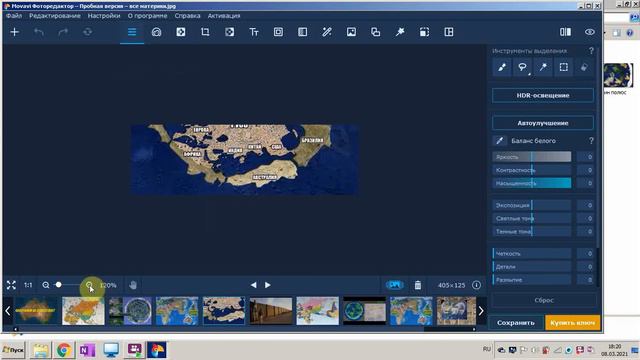This screenshot has height=360, width=640.
Task: Open help for Баланс белого
Action: 591,141
